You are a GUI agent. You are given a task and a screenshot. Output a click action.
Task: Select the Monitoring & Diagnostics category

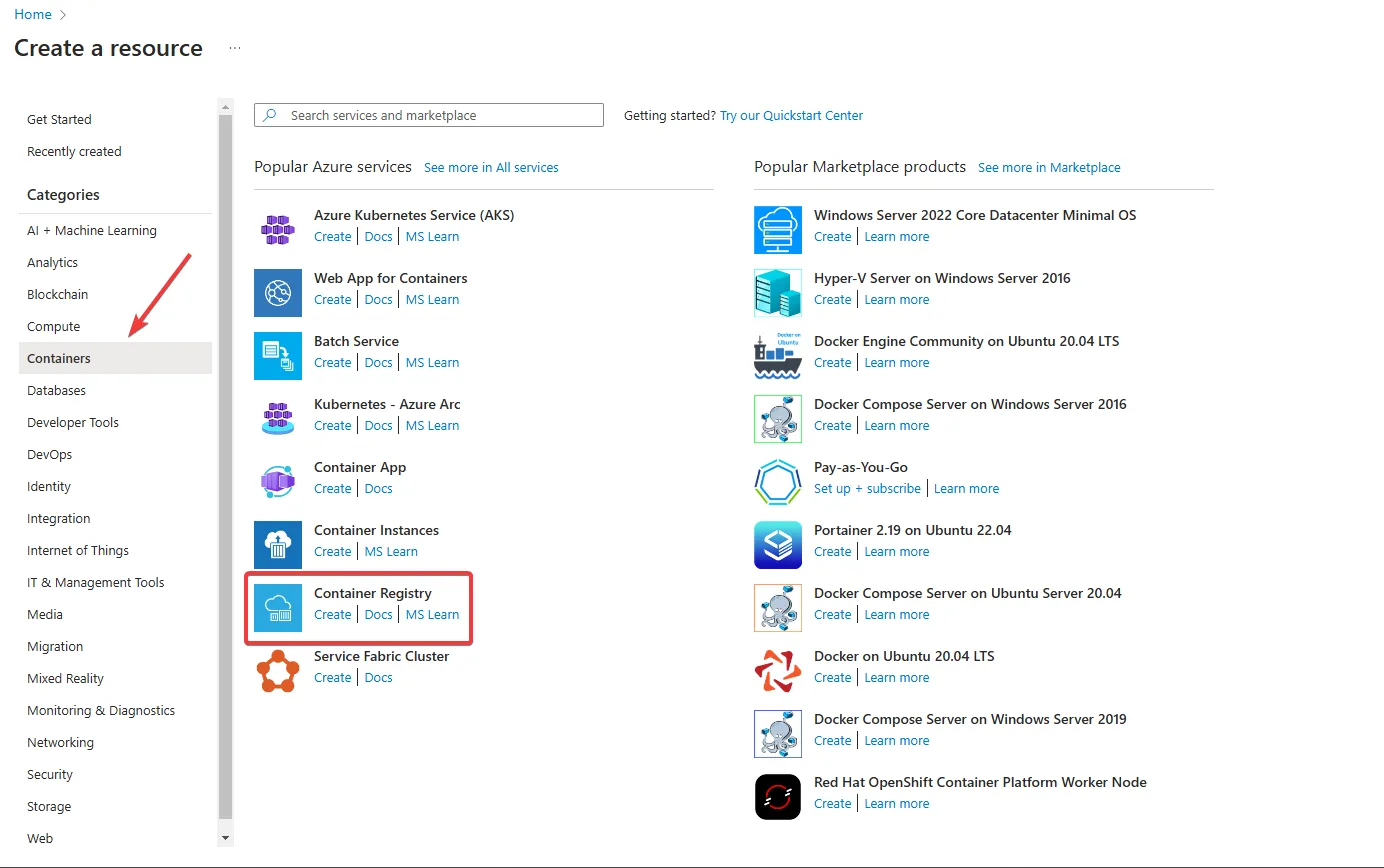(115, 710)
